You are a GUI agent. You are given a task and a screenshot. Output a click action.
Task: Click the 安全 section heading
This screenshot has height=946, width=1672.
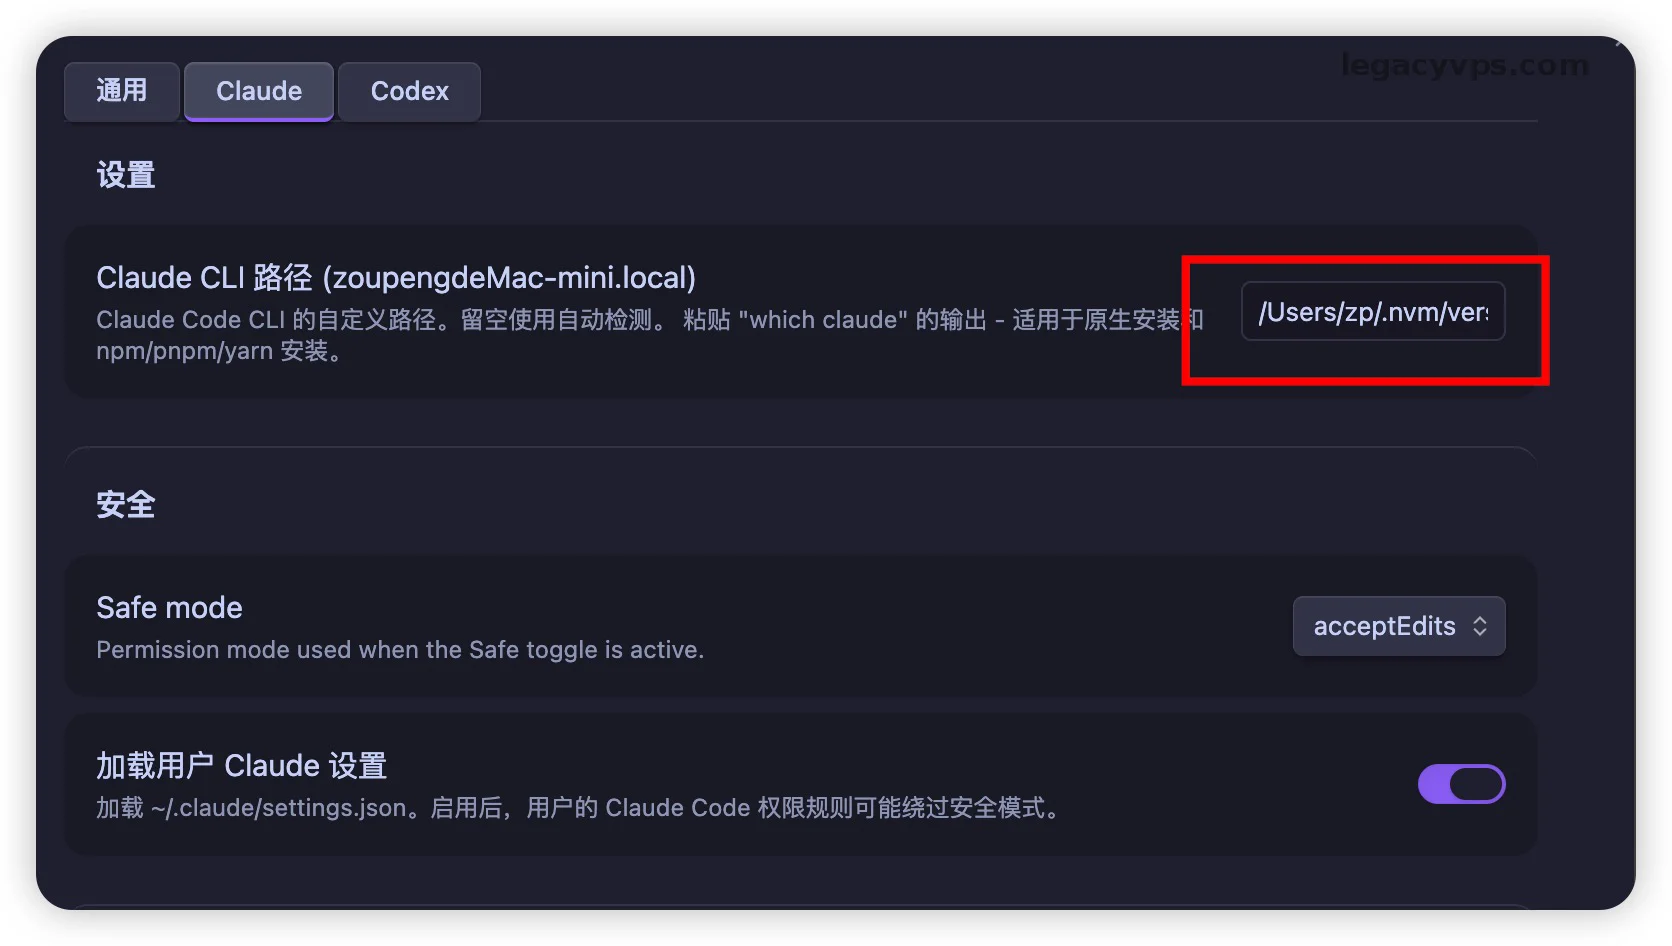[125, 504]
